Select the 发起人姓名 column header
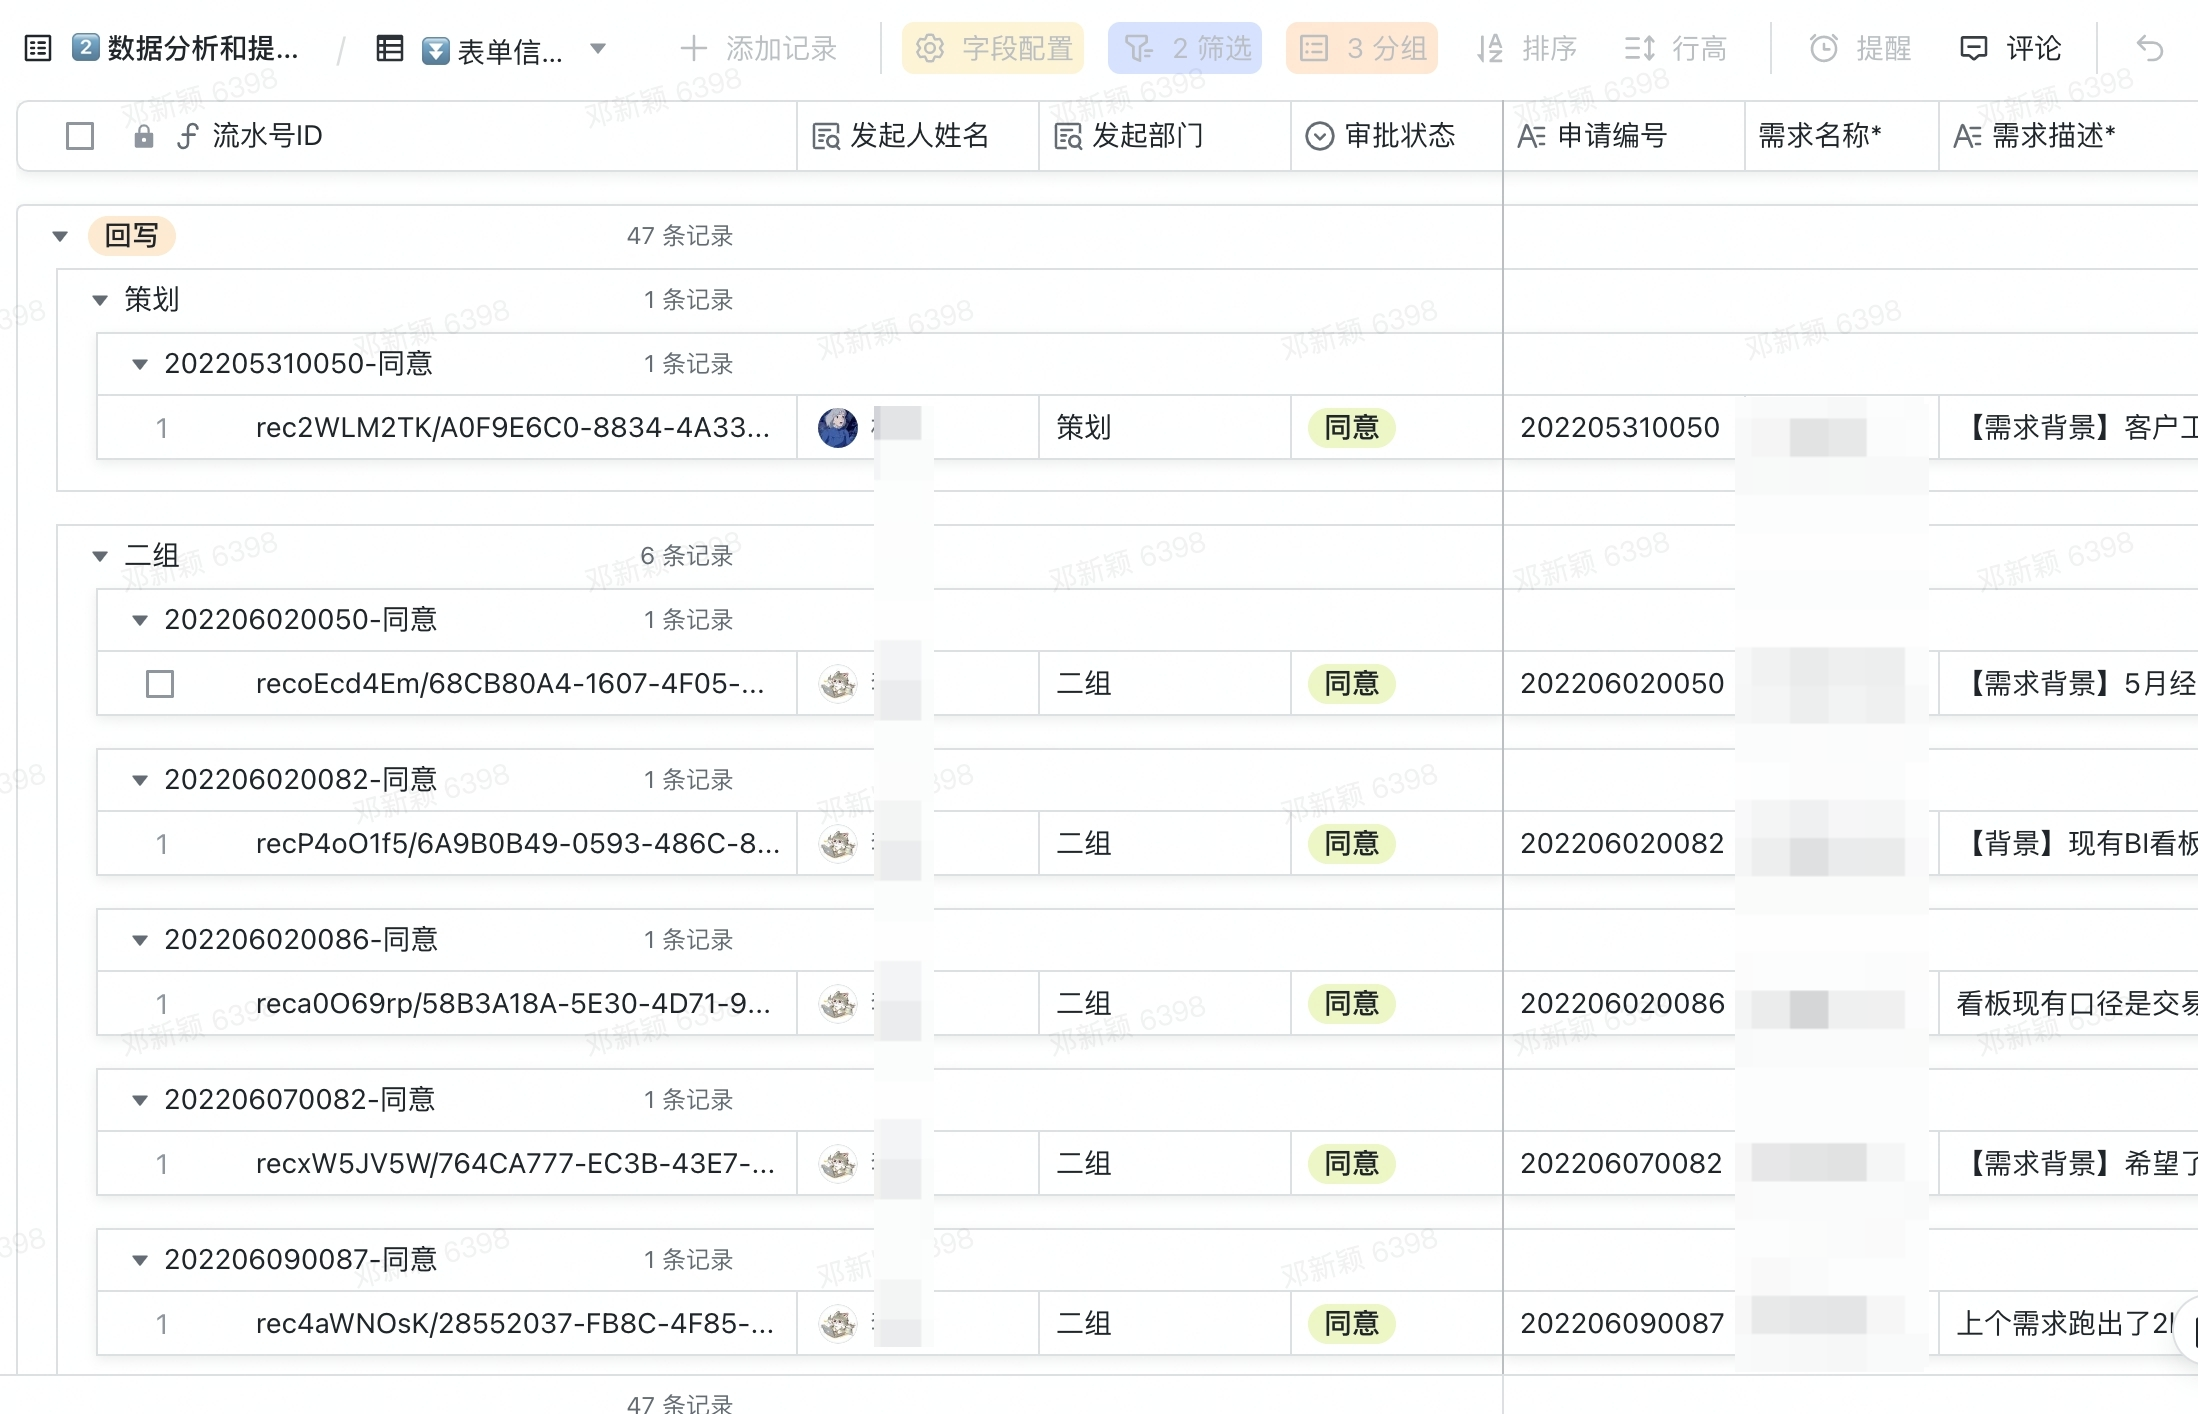 coord(918,136)
